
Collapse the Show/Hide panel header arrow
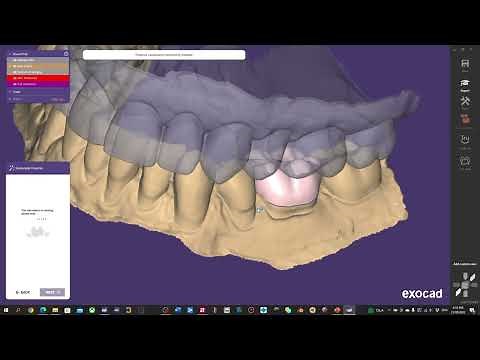pos(10,54)
